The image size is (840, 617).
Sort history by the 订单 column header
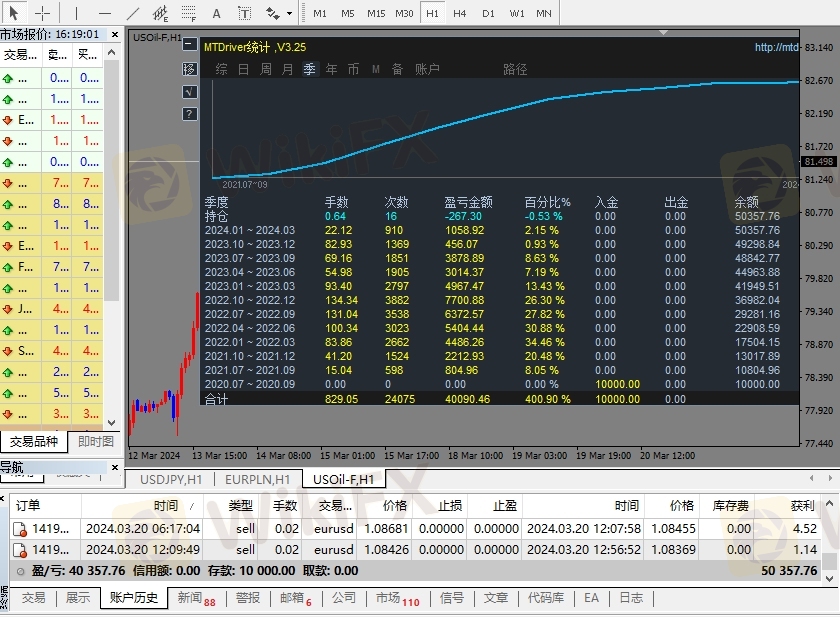pyautogui.click(x=45, y=506)
